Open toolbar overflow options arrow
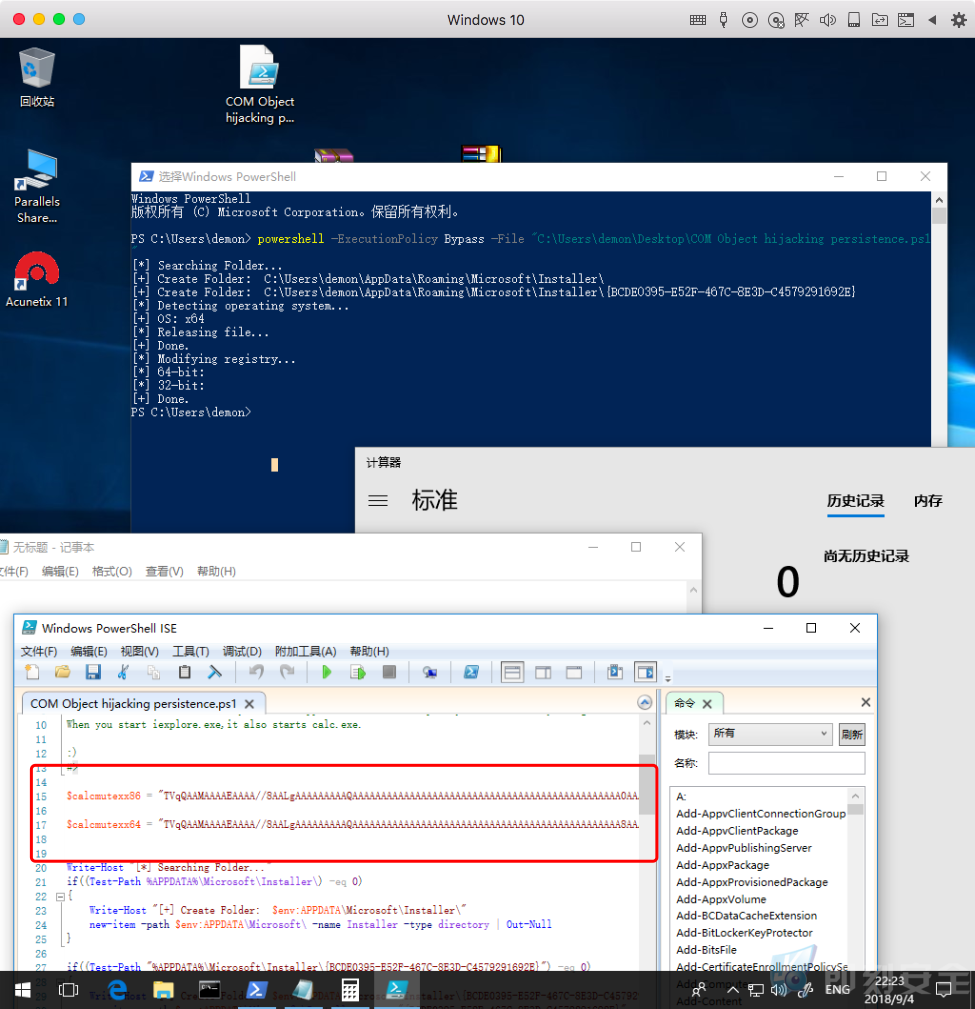 (x=667, y=678)
